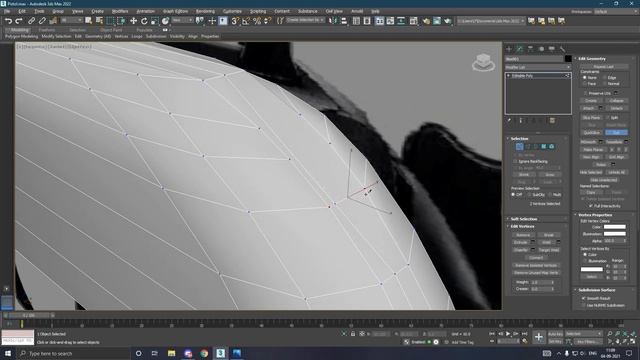
Task: Select Vertex sub-object level icon
Action: [519, 147]
